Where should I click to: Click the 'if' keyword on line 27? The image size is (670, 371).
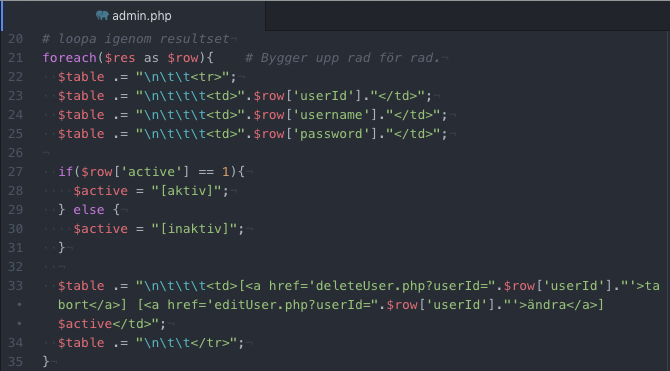pyautogui.click(x=66, y=172)
